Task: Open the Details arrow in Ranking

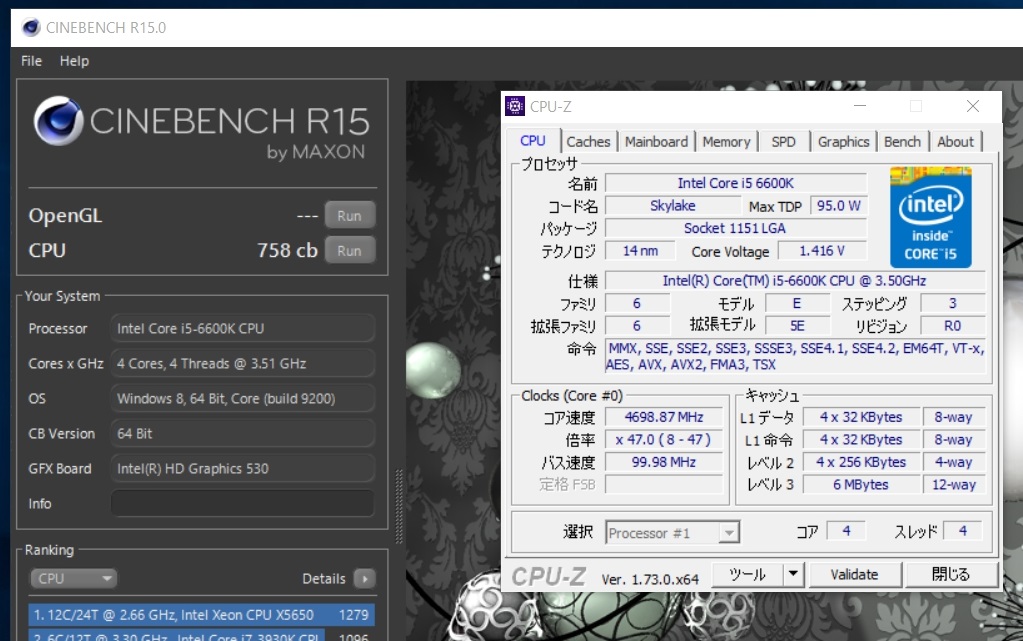Action: pyautogui.click(x=365, y=578)
